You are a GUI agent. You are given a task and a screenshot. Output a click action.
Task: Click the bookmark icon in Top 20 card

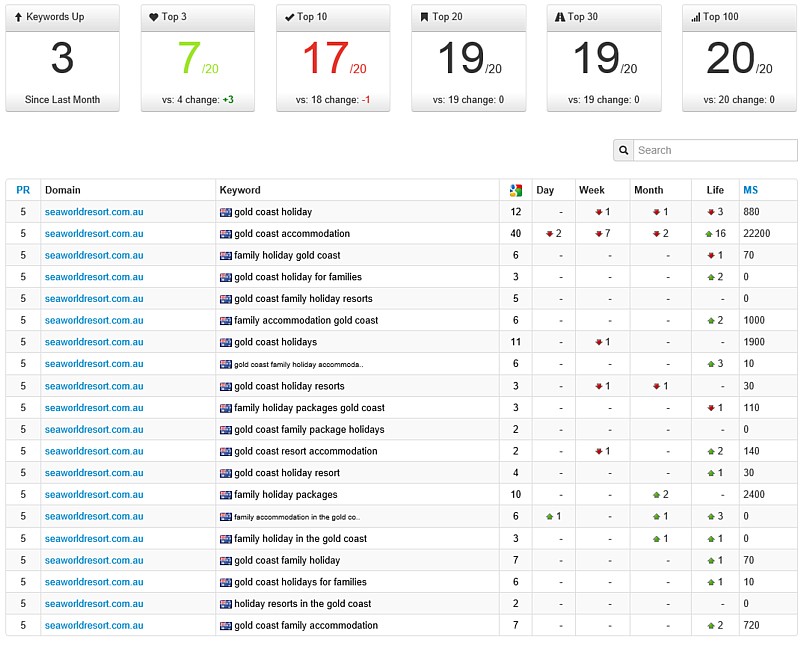tap(424, 17)
